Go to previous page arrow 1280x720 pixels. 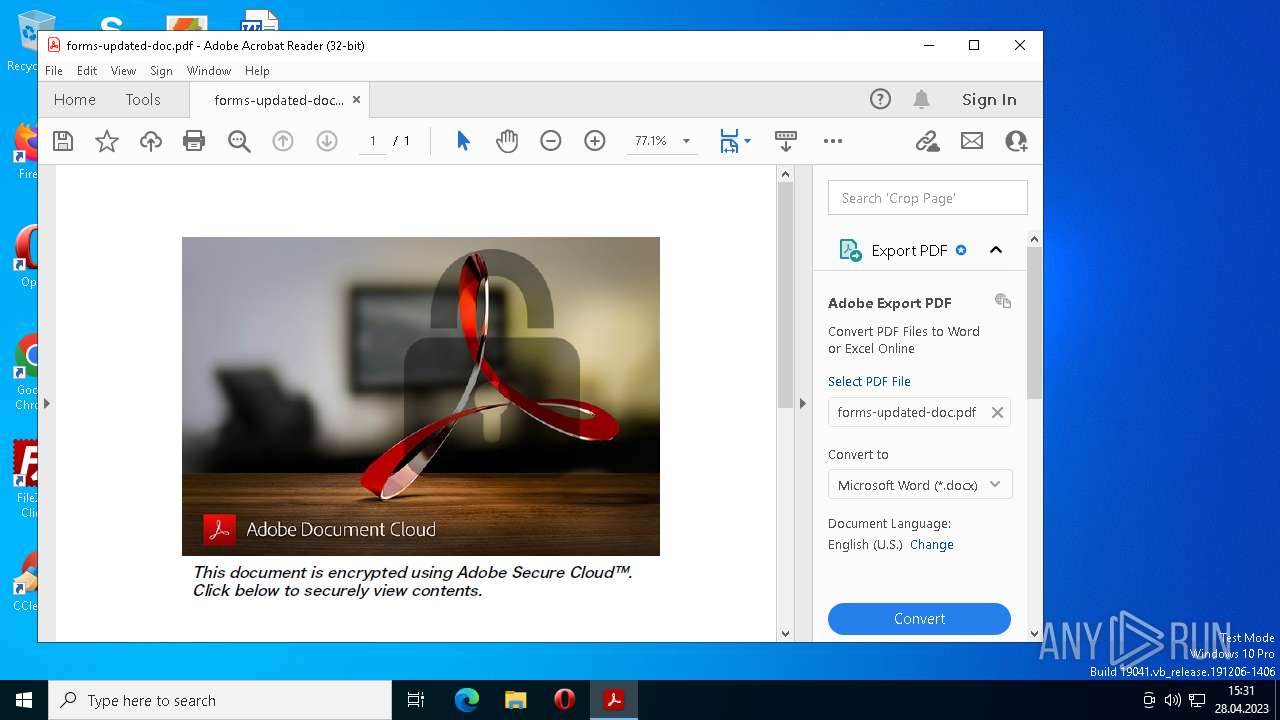coord(283,141)
